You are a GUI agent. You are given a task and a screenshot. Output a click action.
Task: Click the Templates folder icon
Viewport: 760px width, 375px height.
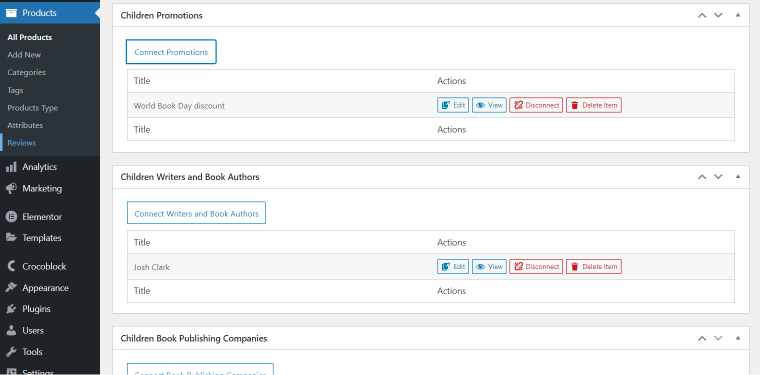11,238
